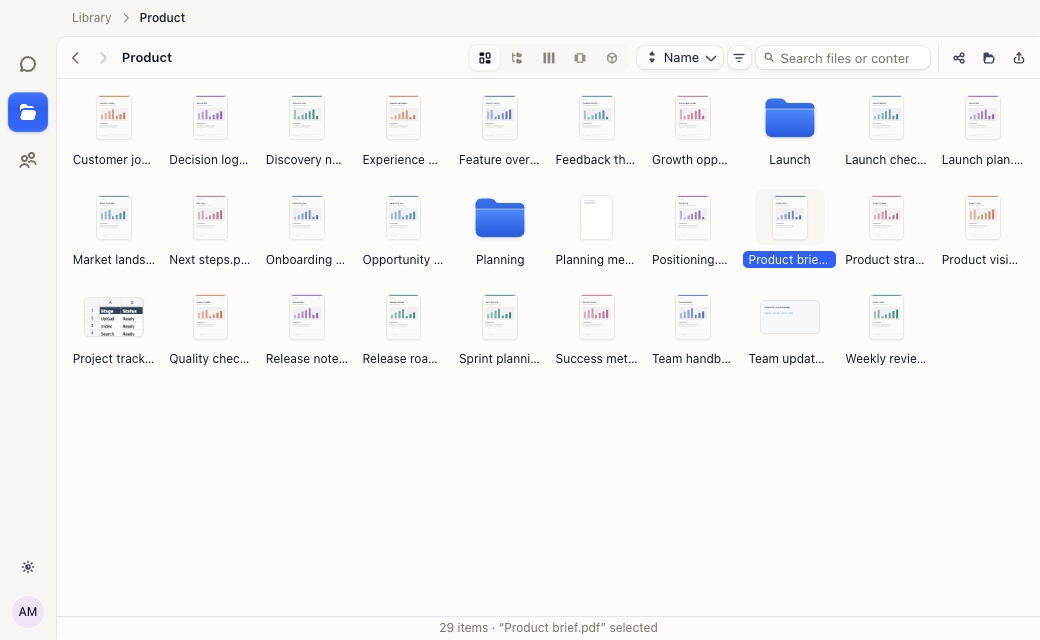Click the share nodes icon
1040x640 pixels.
coord(958,58)
